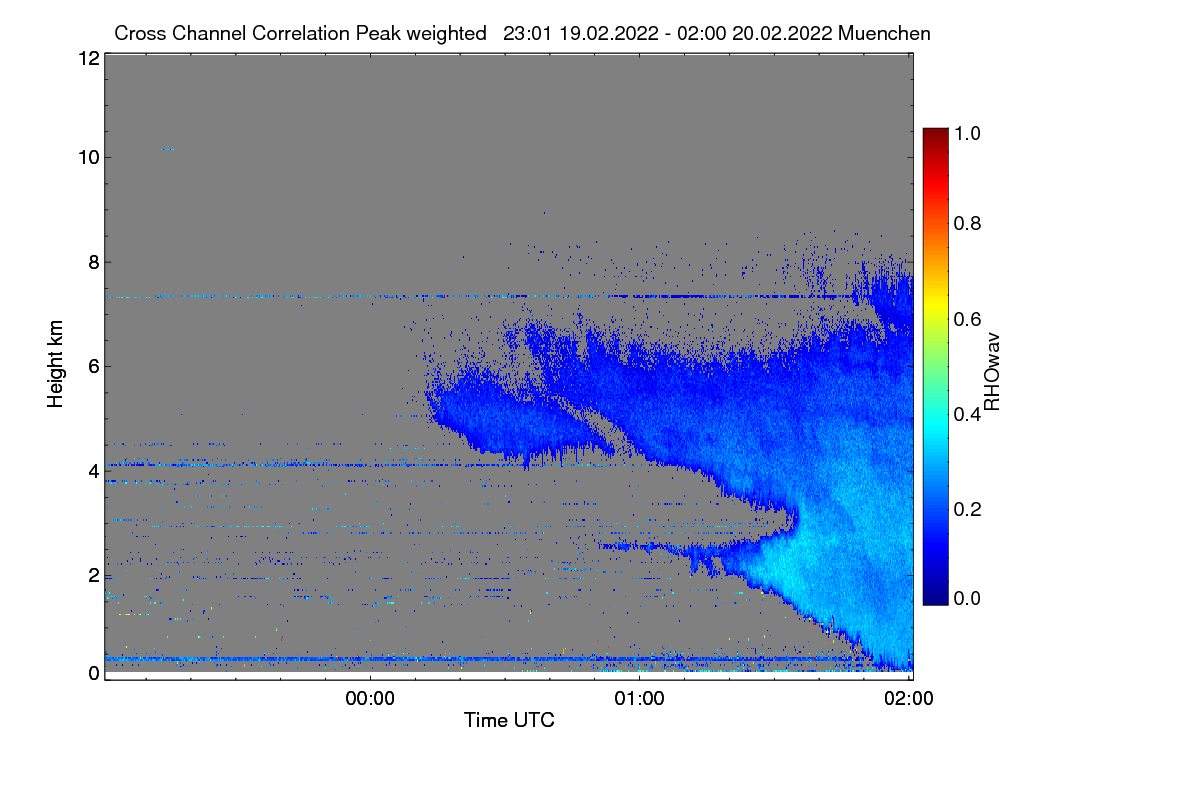Click the y-axis tick label '6'
This screenshot has width=1200, height=800.
94,366
